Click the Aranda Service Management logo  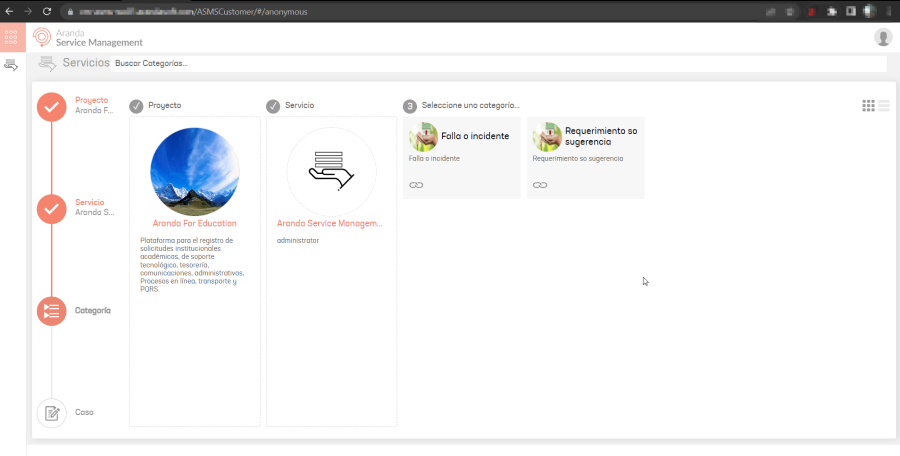[88, 37]
